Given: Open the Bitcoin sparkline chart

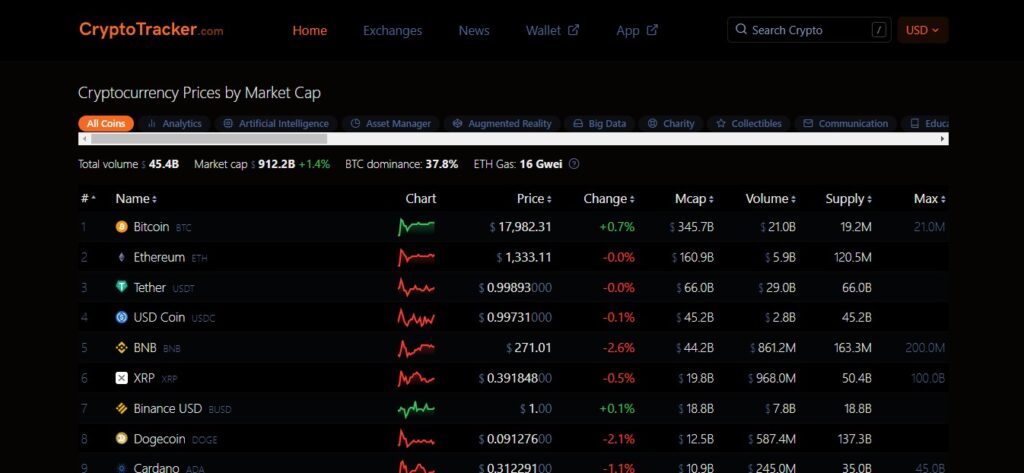Looking at the screenshot, I should point(416,227).
